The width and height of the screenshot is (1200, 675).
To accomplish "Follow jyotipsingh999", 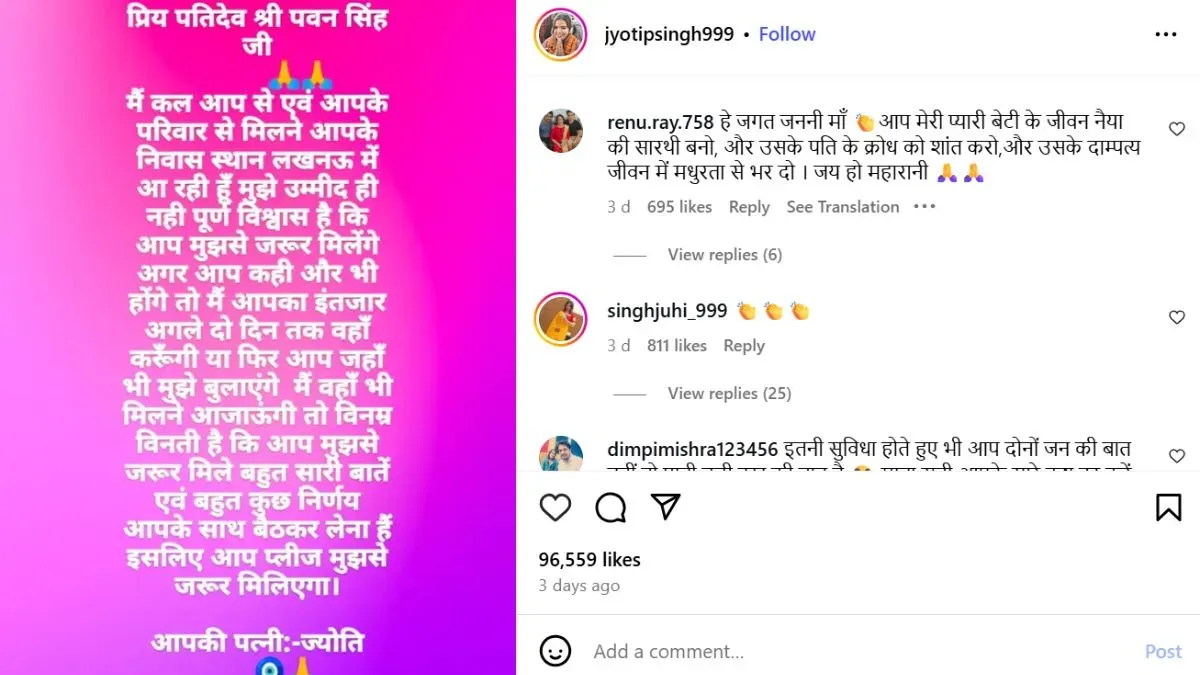I will coord(787,34).
